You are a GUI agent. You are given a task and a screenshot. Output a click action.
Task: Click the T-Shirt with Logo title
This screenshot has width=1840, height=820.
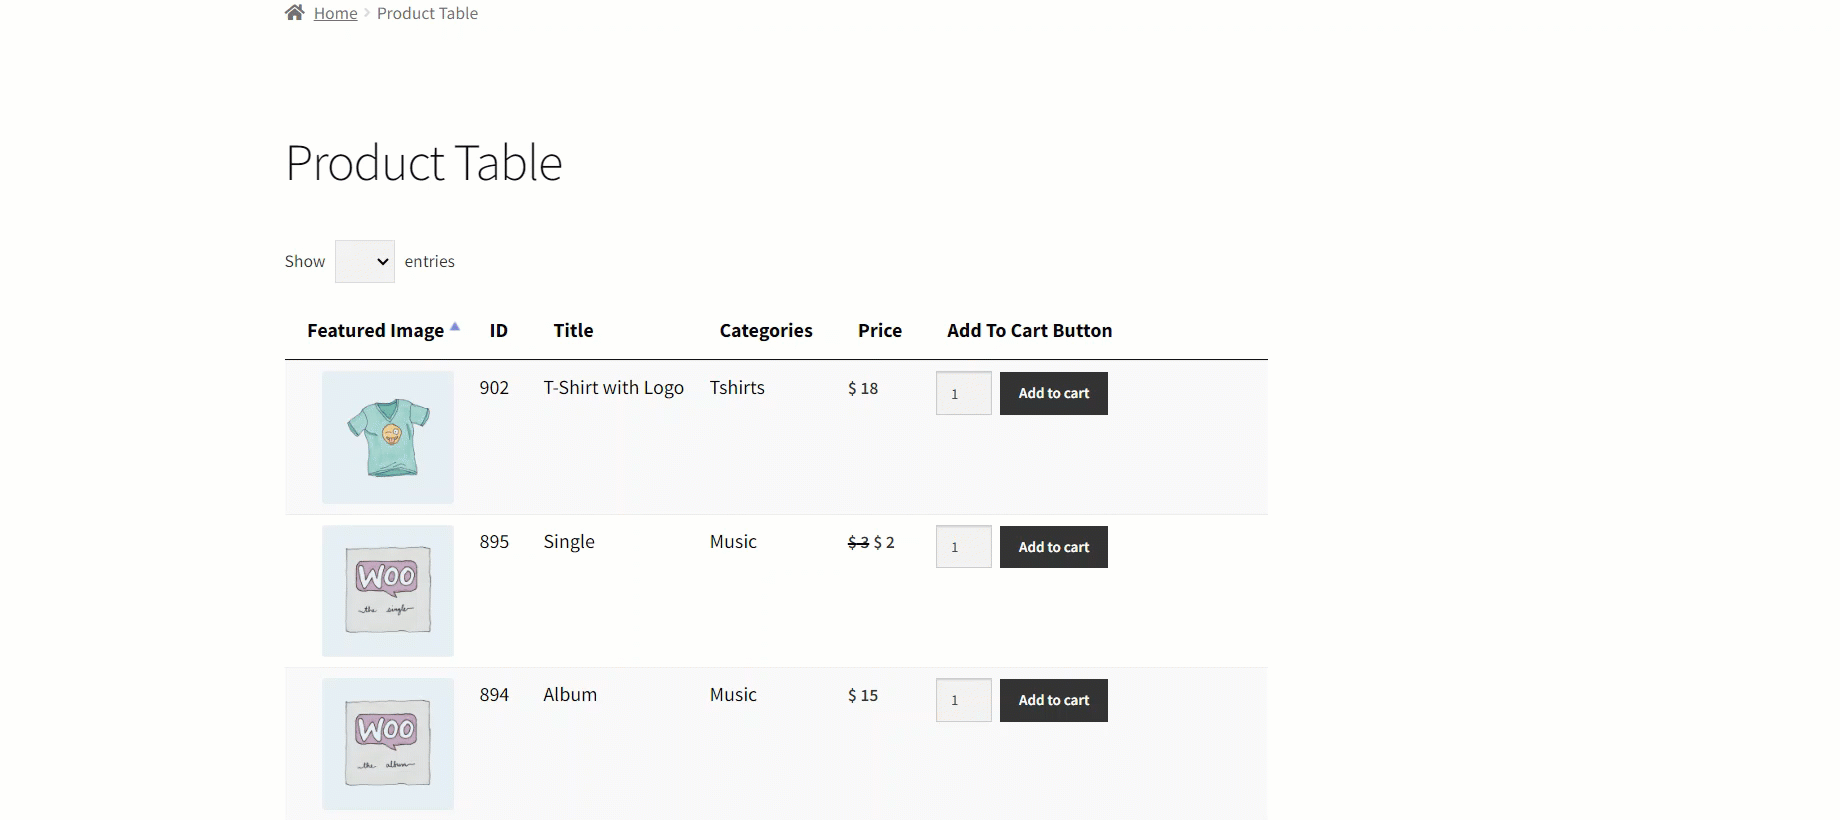[613, 388]
